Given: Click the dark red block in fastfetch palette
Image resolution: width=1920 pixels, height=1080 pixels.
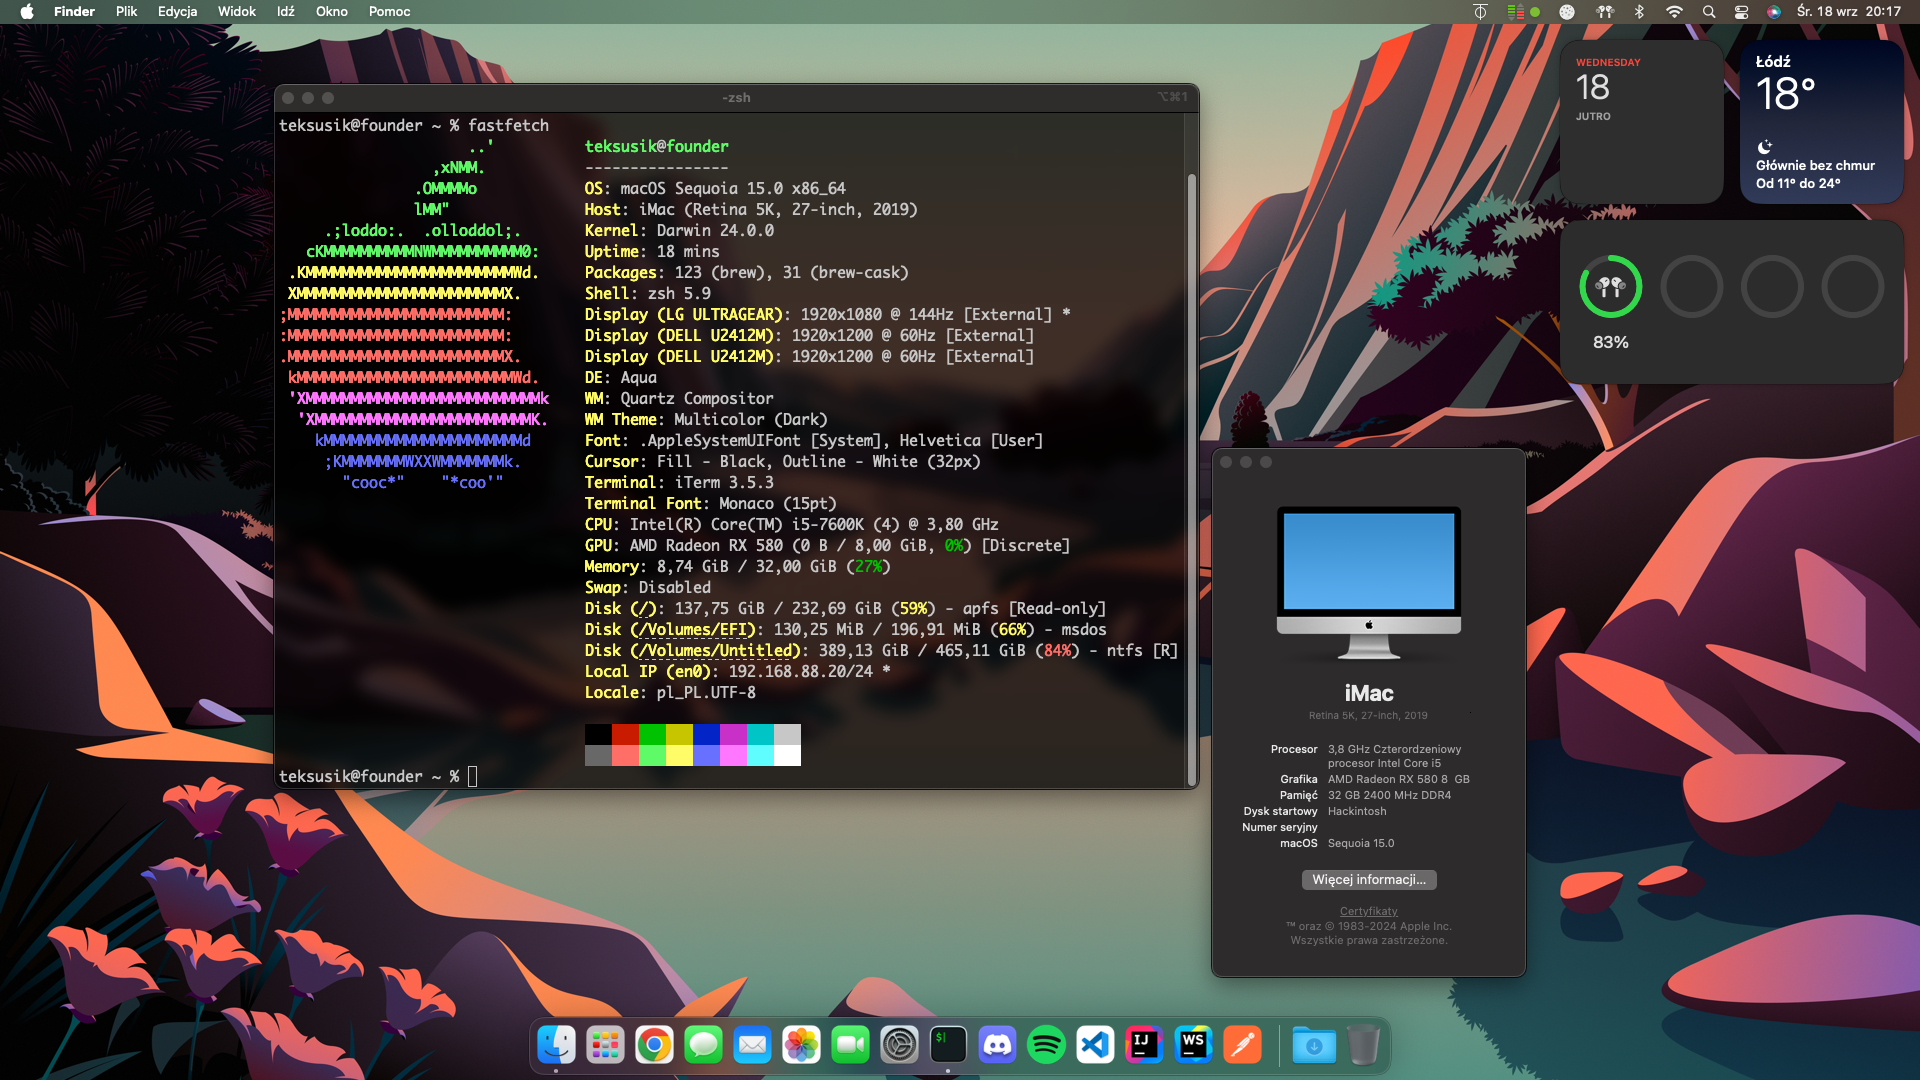Looking at the screenshot, I should [x=625, y=735].
